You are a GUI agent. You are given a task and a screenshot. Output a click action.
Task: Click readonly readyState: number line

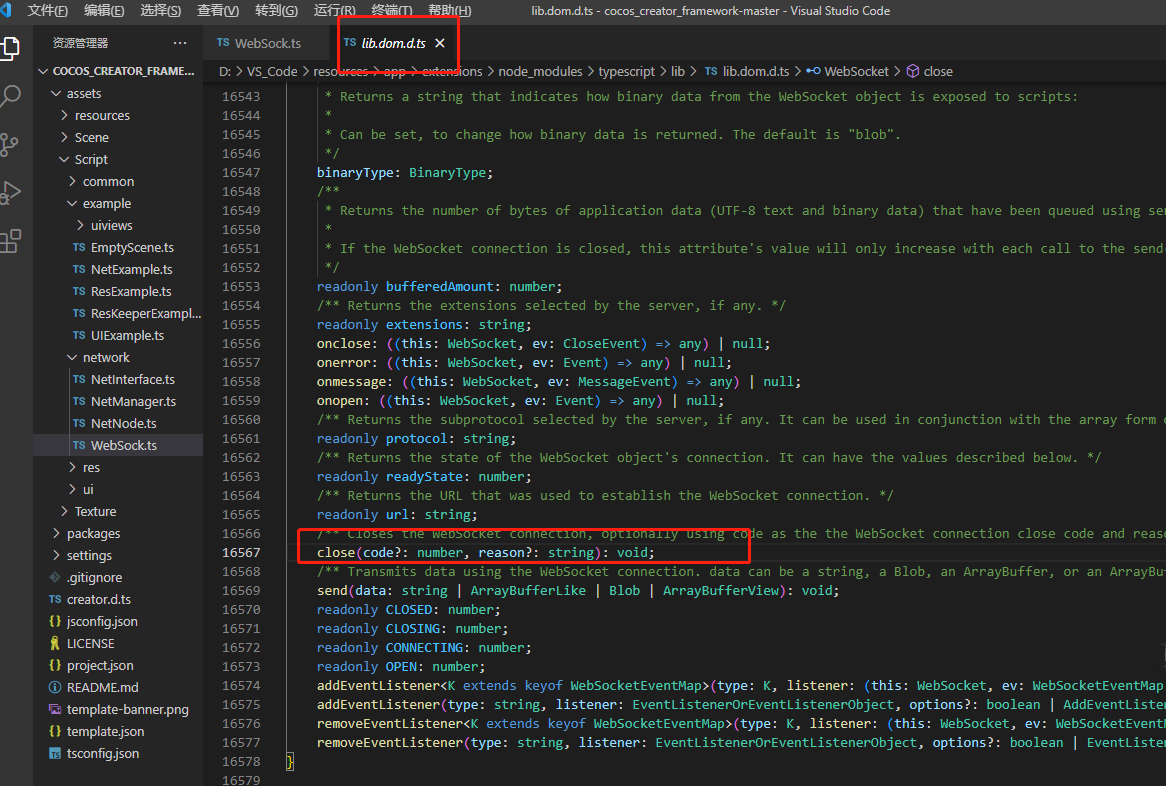(x=424, y=477)
